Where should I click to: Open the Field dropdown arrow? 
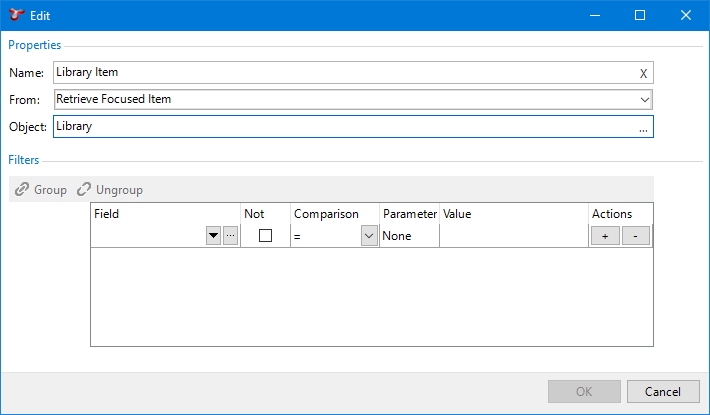pos(212,236)
